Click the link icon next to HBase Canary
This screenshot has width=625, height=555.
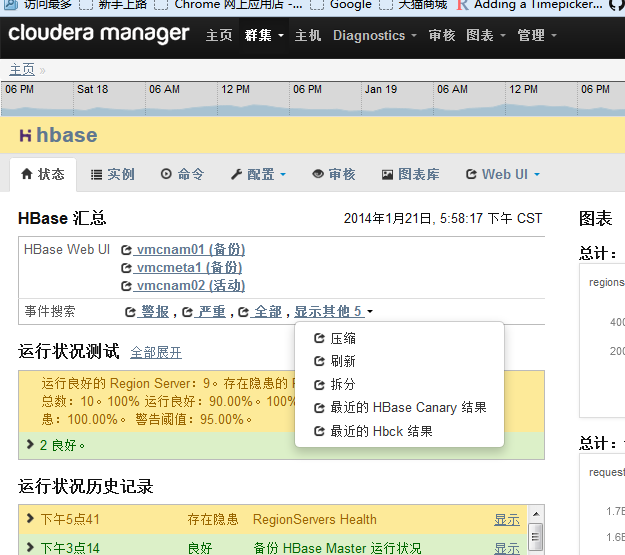click(320, 408)
